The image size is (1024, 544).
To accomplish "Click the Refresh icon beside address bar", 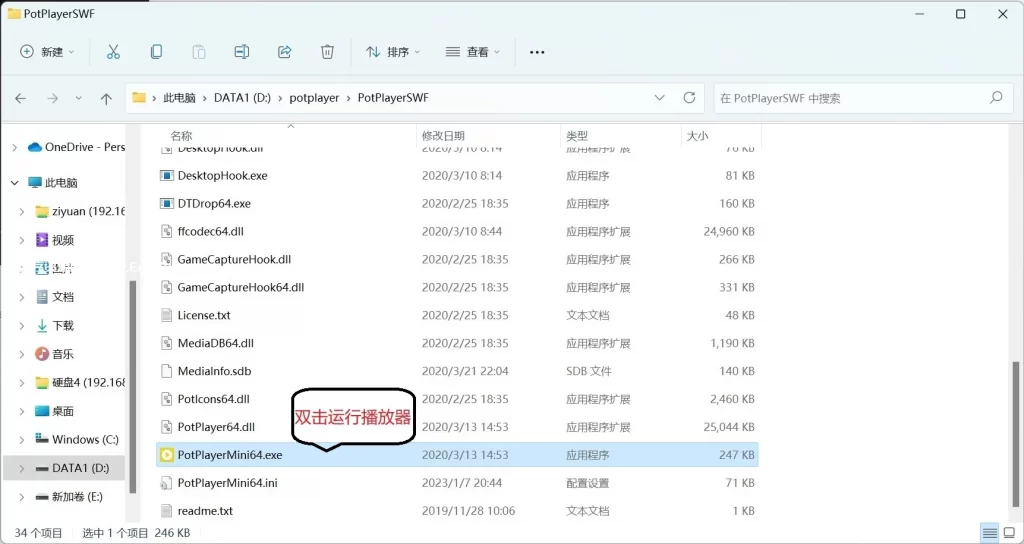I will pos(689,98).
